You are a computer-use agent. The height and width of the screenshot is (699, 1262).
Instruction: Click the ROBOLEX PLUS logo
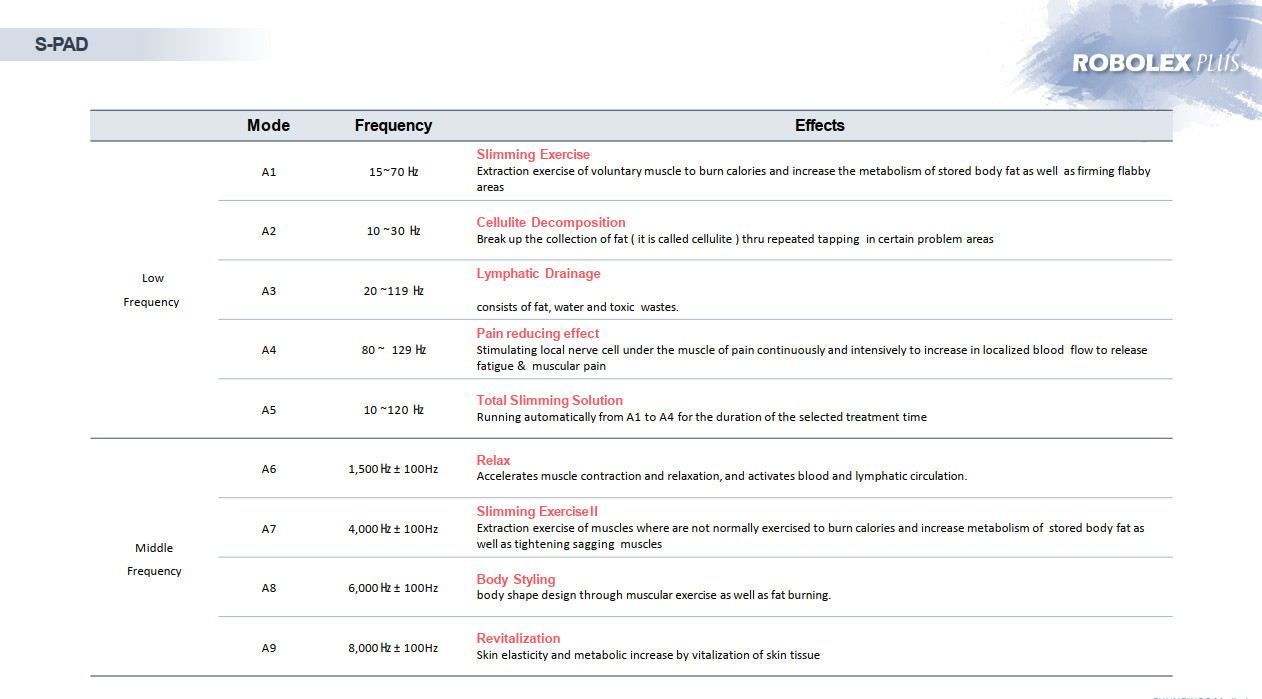click(1156, 63)
